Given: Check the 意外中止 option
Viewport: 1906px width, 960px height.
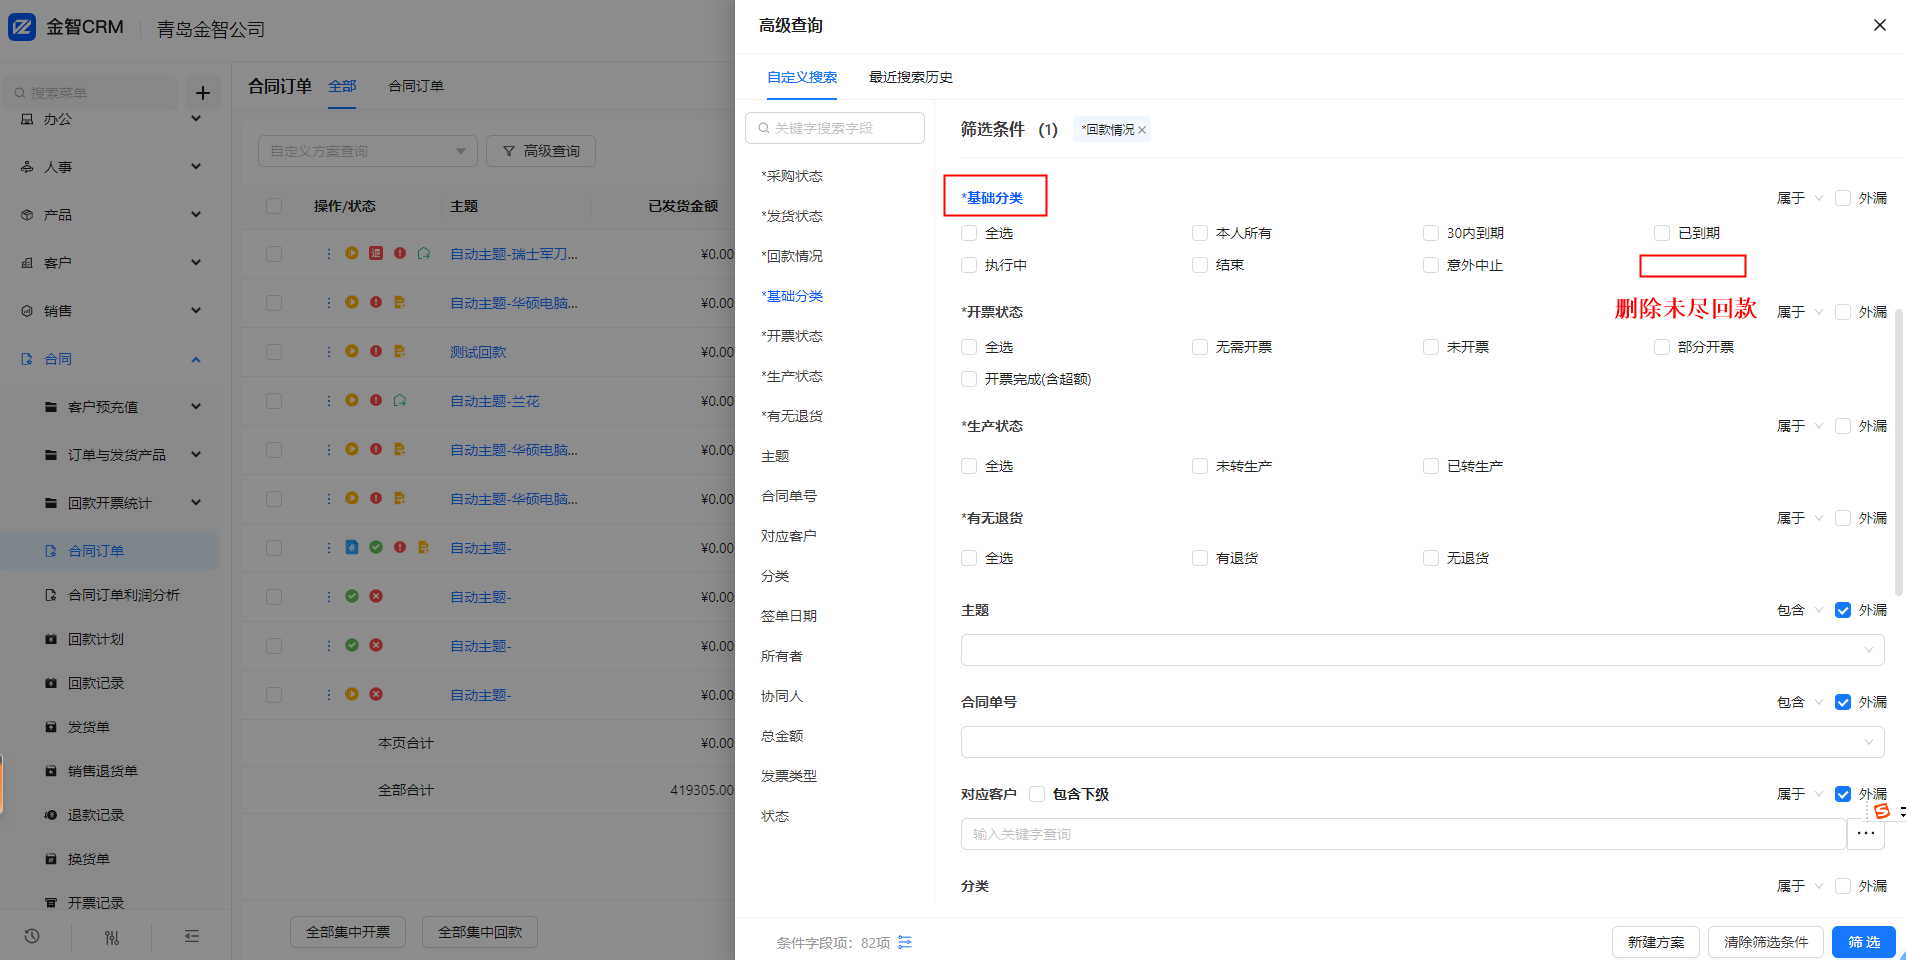Looking at the screenshot, I should pyautogui.click(x=1431, y=265).
